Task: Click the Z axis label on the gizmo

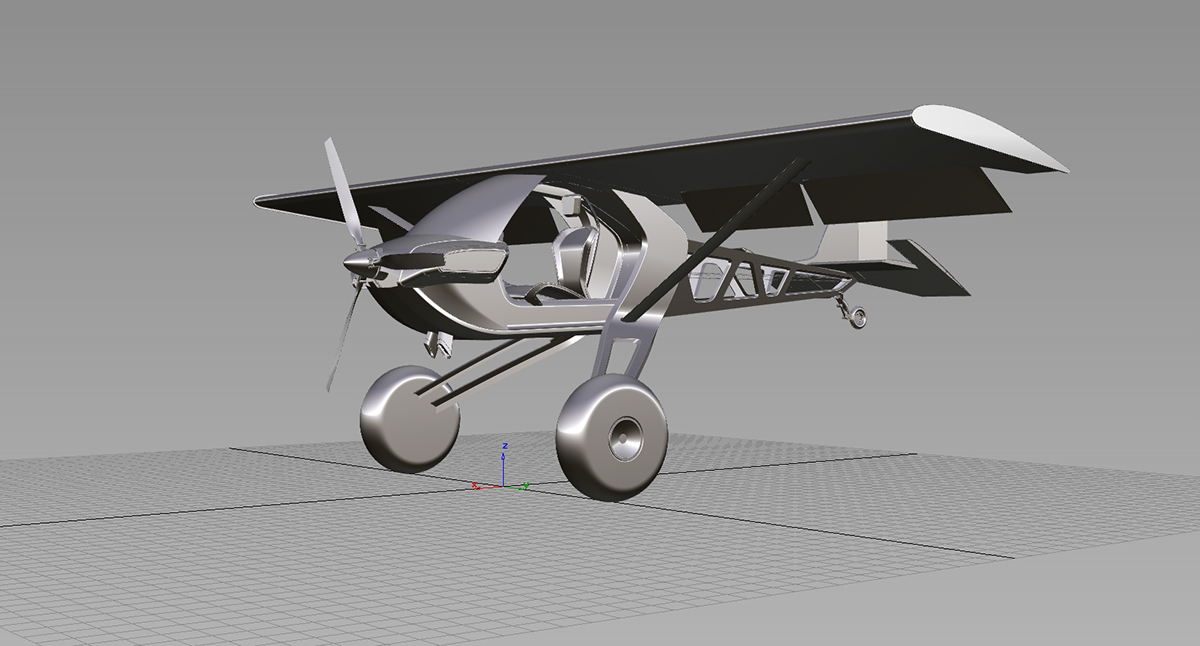Action: 505,446
